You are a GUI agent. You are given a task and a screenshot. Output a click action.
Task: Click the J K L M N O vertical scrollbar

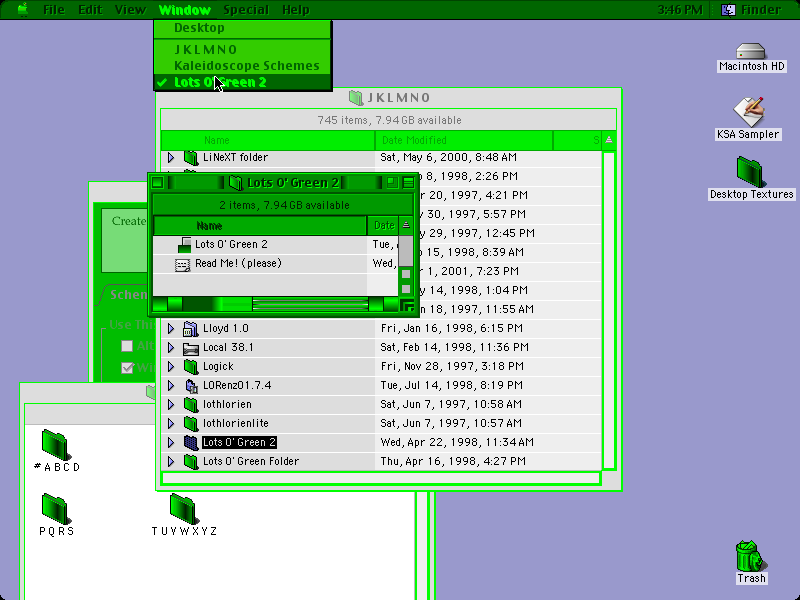pyautogui.click(x=609, y=310)
